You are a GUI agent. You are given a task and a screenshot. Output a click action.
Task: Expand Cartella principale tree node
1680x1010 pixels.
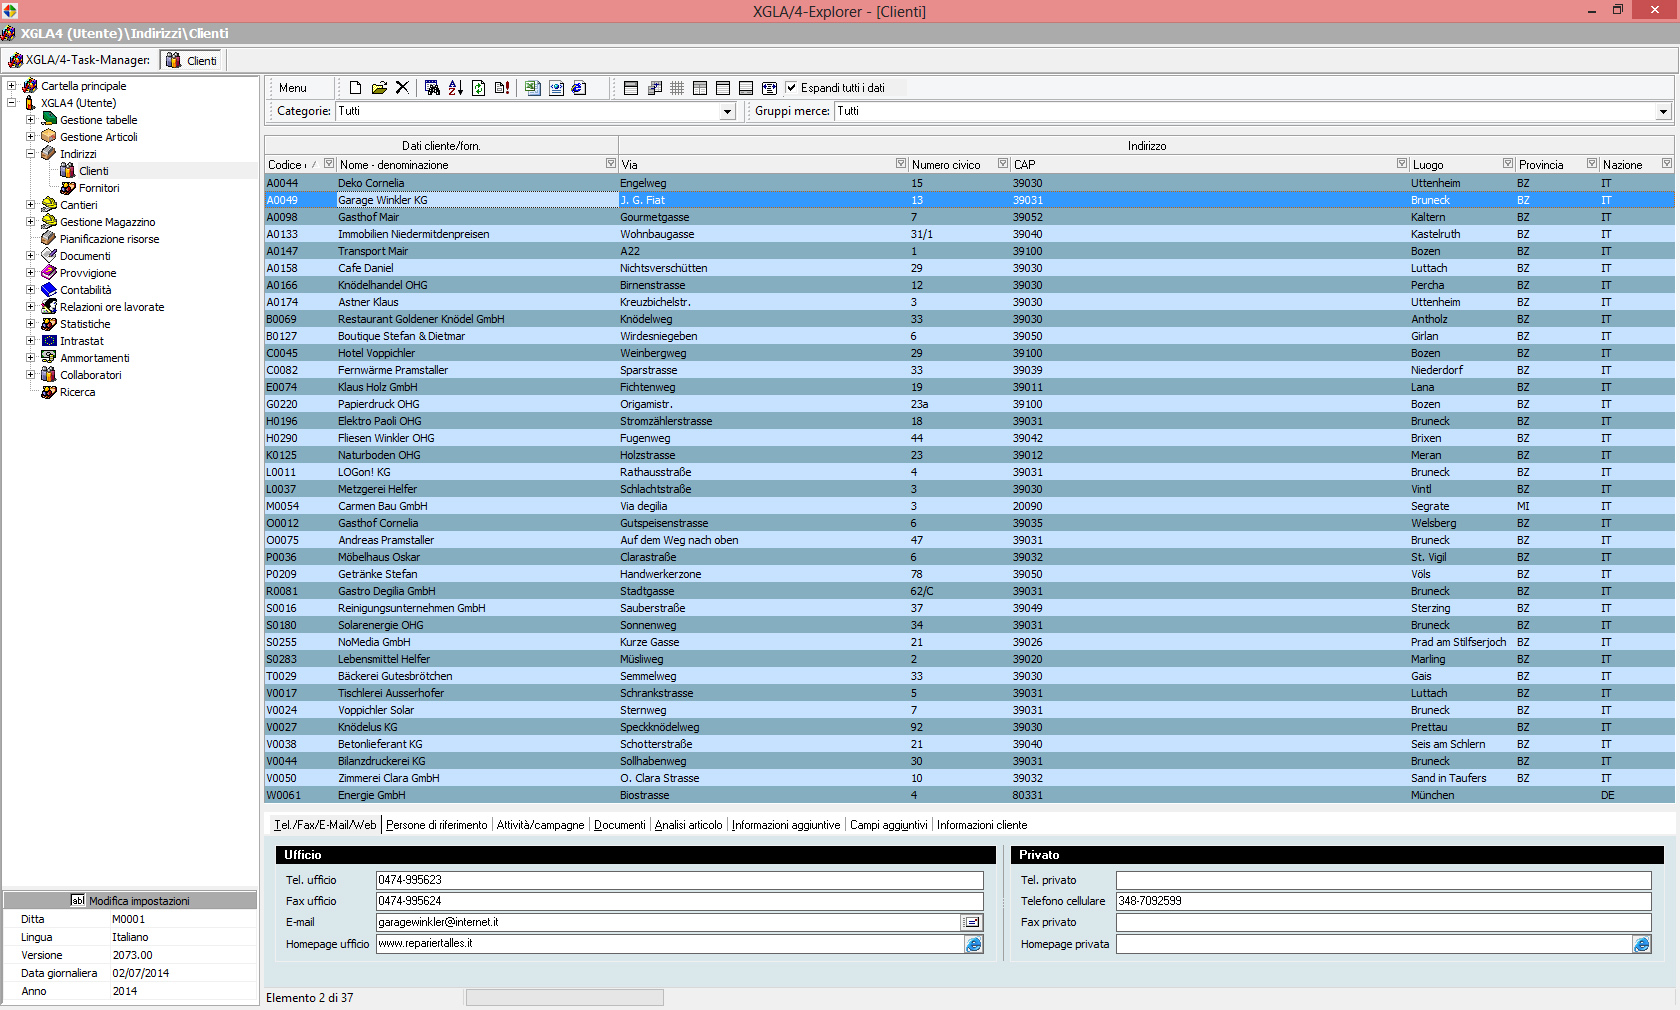pyautogui.click(x=12, y=86)
